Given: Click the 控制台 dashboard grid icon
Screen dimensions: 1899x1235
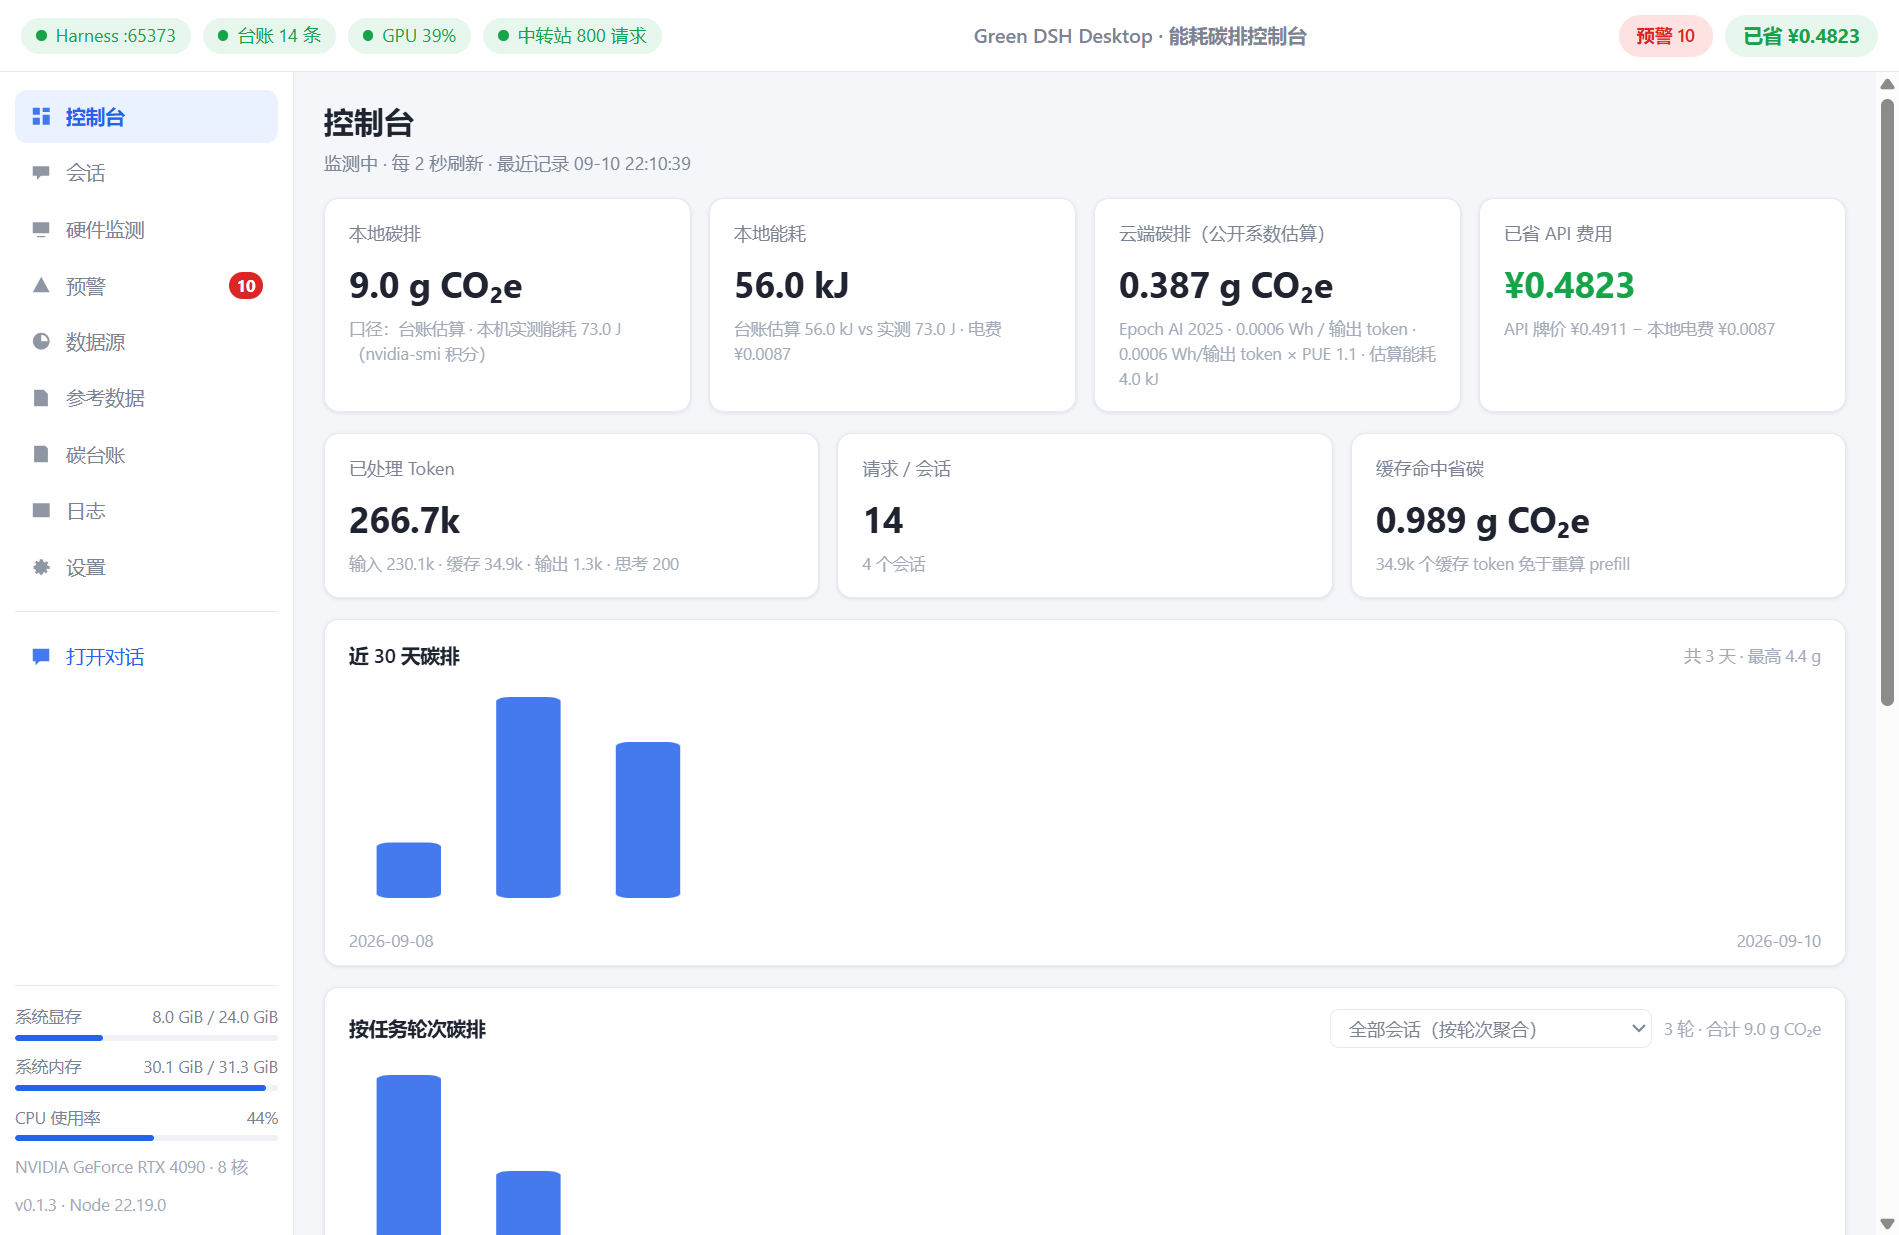Looking at the screenshot, I should click(x=41, y=117).
